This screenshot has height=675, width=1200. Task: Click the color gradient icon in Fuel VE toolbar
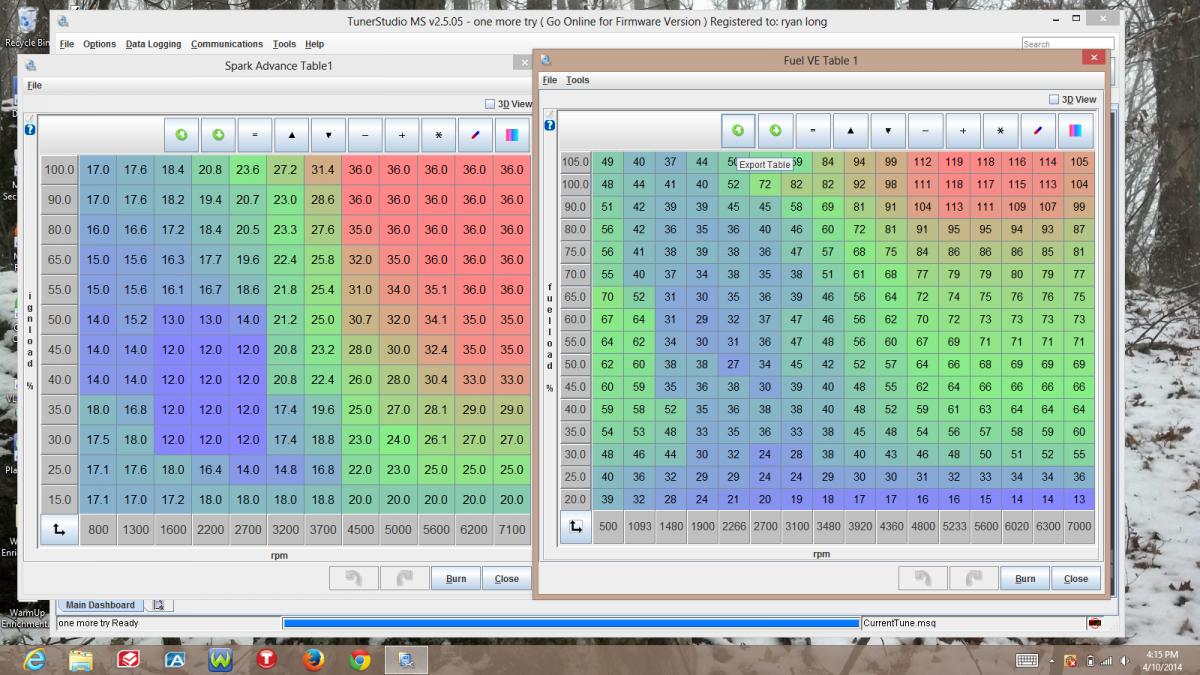1075,130
